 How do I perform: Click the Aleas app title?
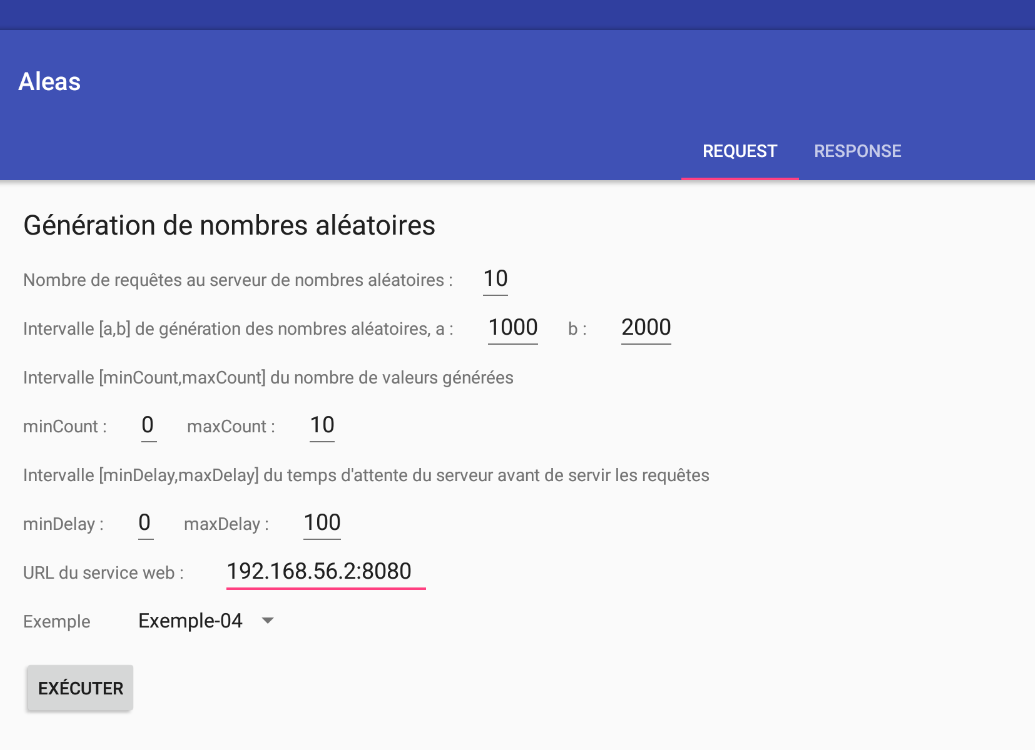[49, 82]
